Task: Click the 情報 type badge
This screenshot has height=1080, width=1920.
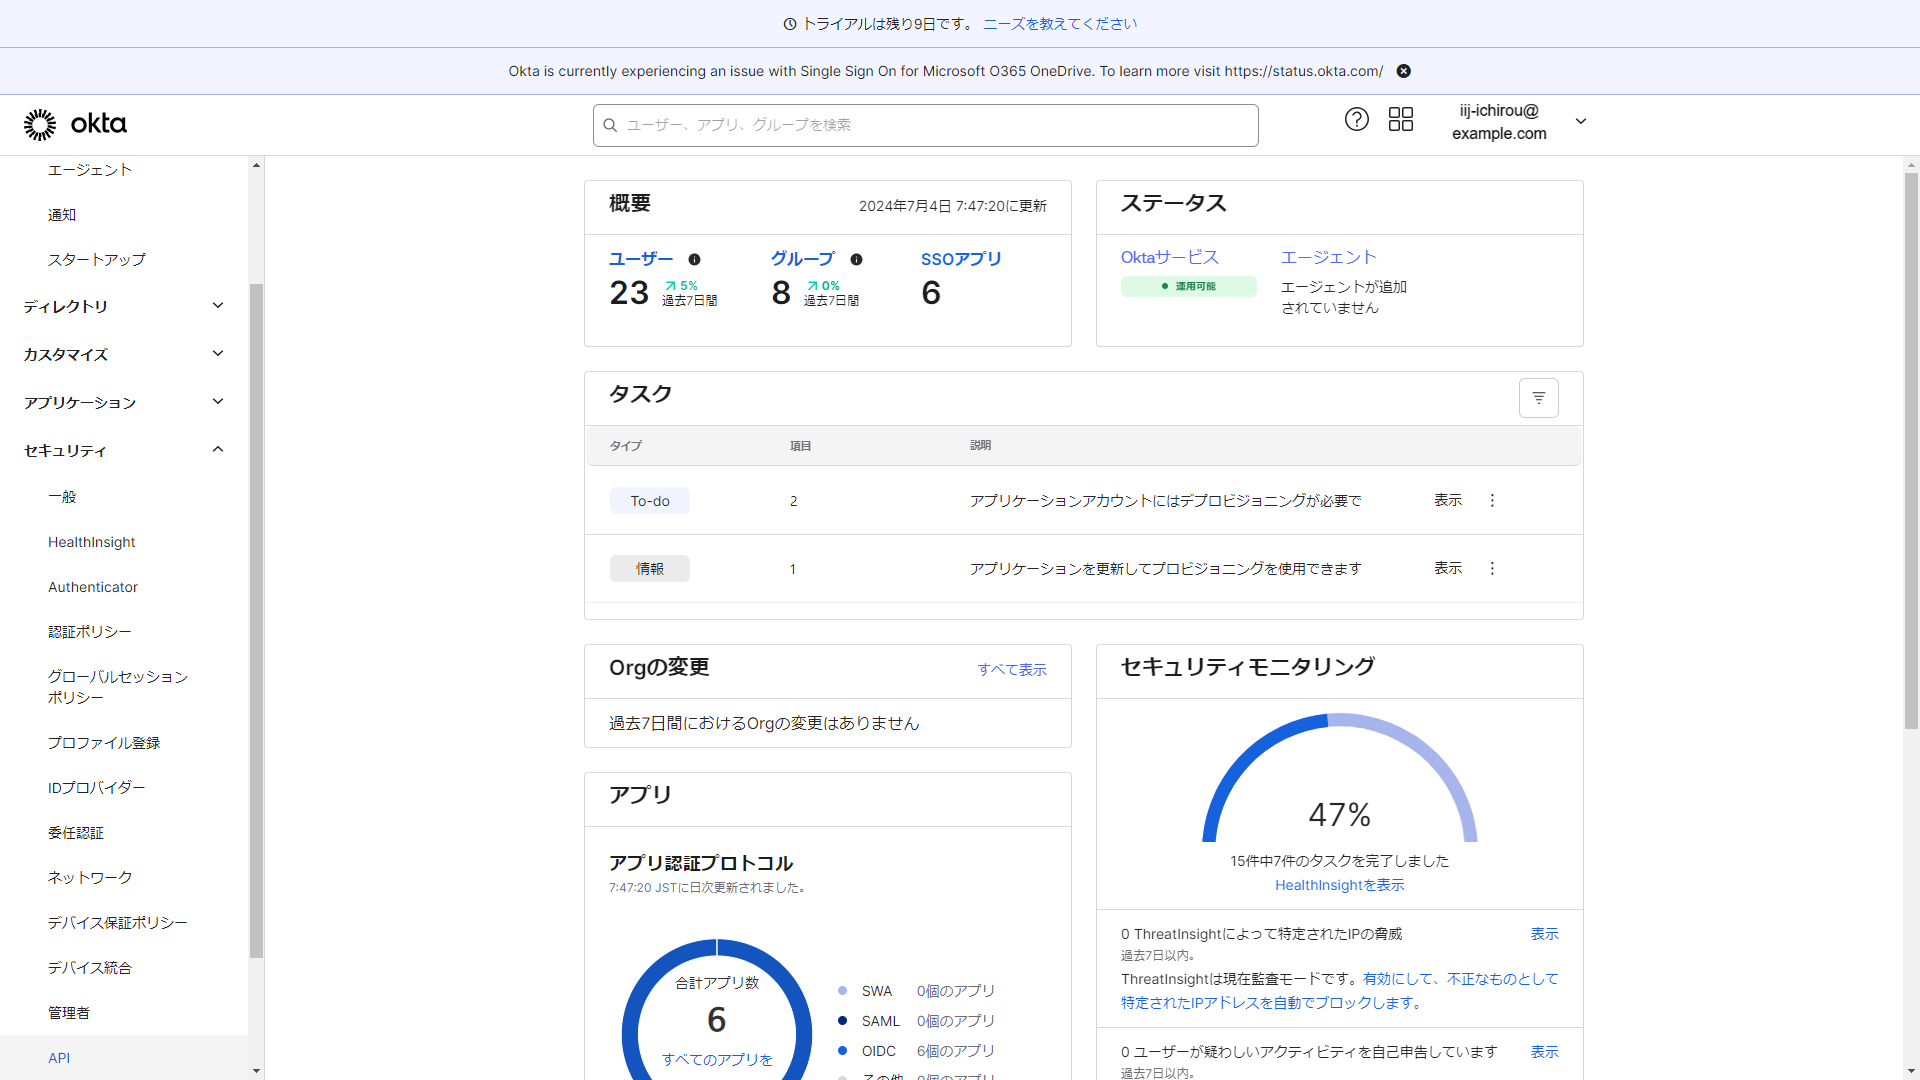Action: pos(650,569)
